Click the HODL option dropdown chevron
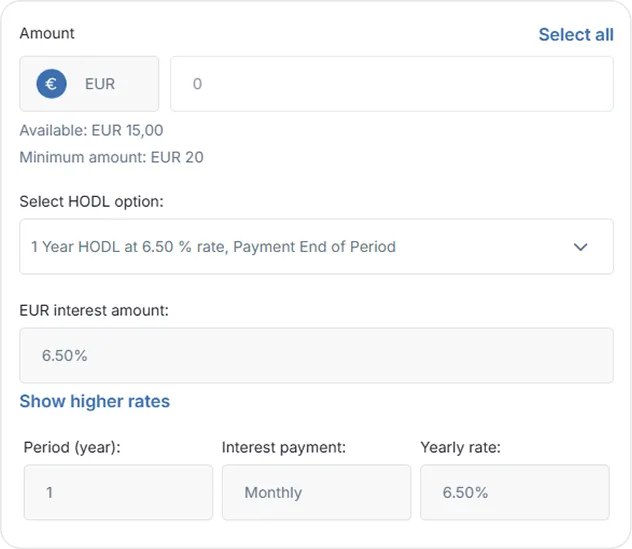This screenshot has height=549, width=632. 580,247
